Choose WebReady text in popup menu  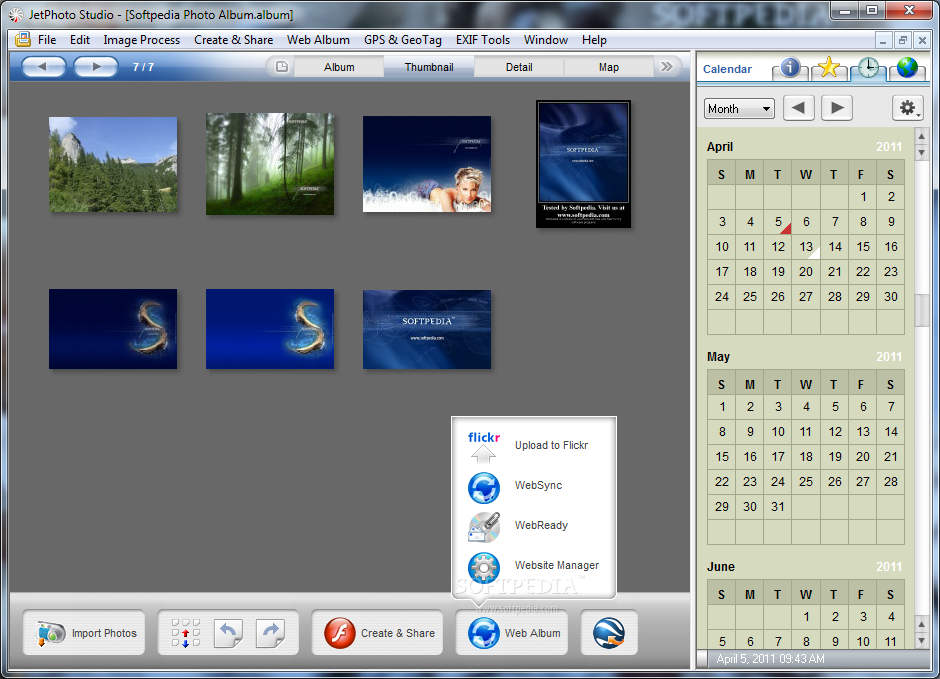pos(541,525)
